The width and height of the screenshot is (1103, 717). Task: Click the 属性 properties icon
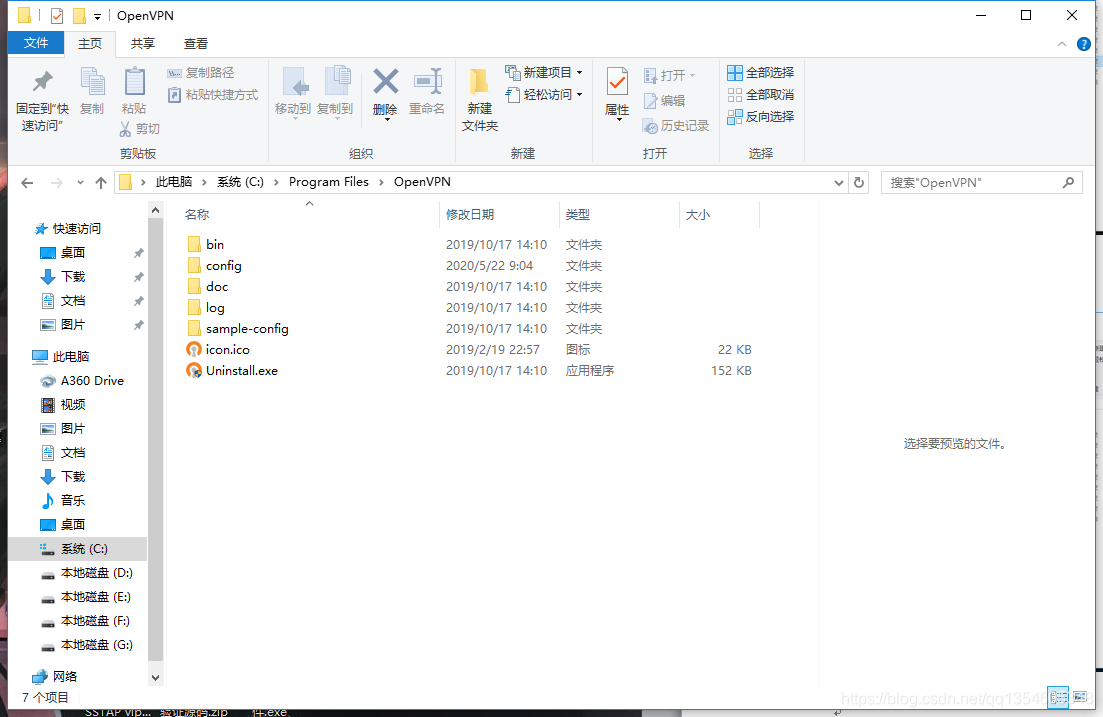coord(617,82)
